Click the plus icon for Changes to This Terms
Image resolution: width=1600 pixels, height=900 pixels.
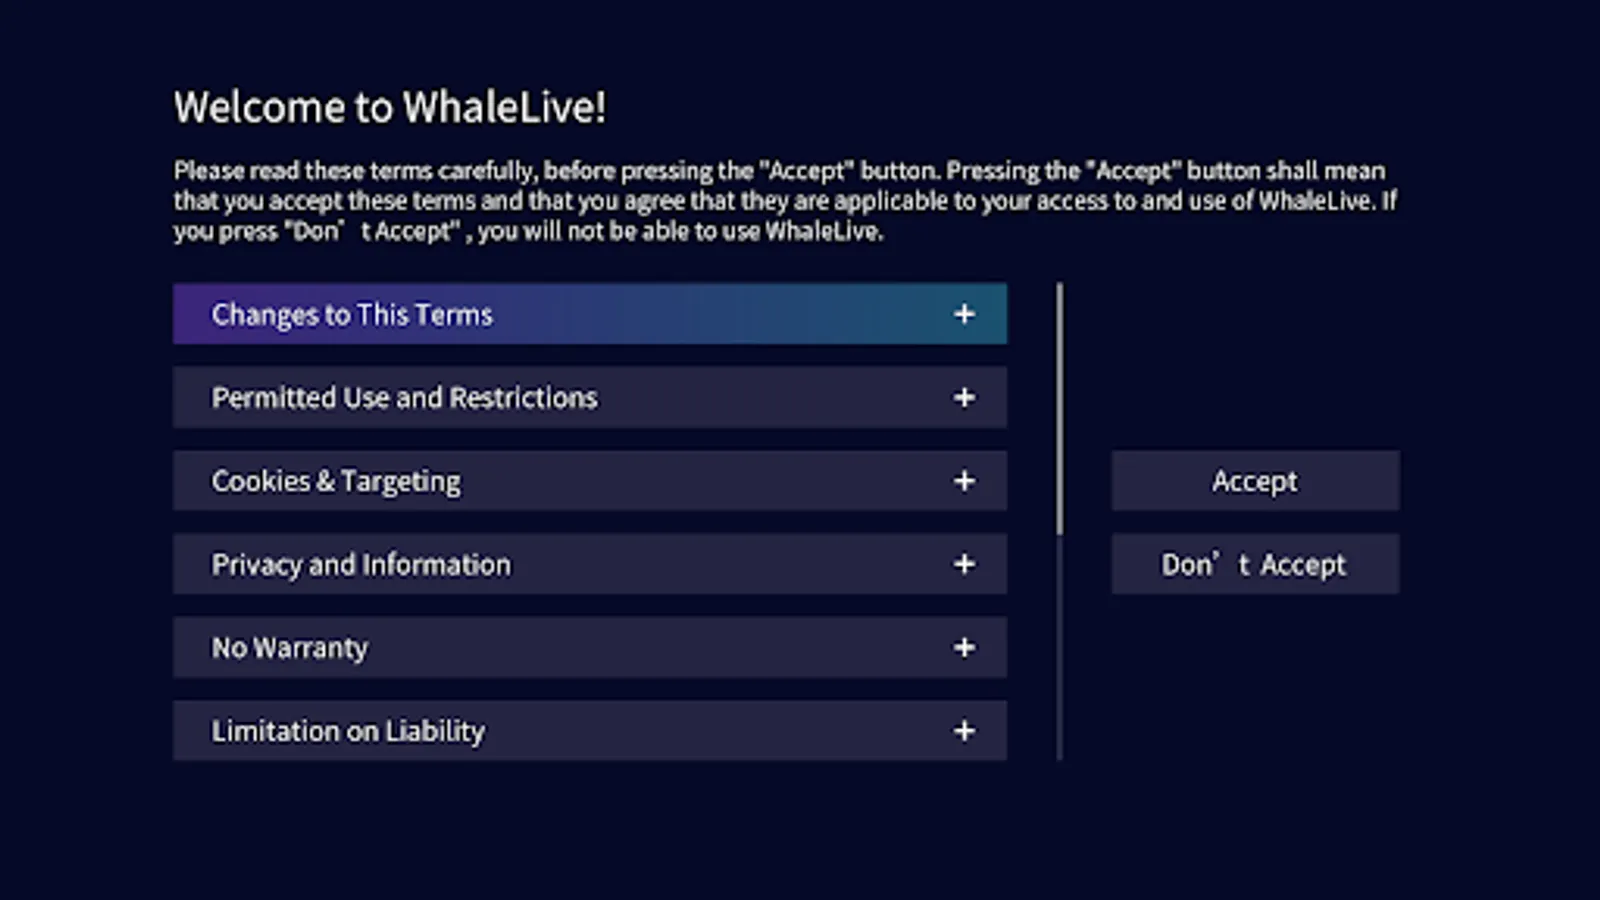click(964, 314)
